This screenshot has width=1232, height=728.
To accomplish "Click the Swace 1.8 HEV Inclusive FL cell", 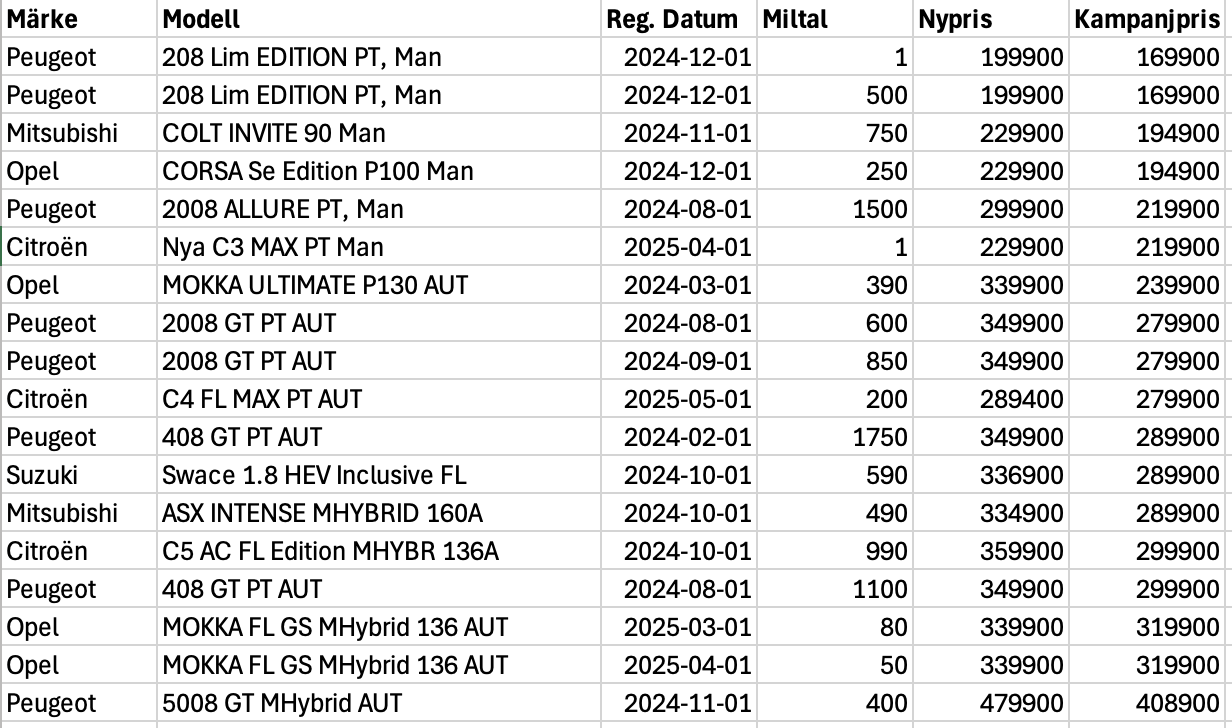I will 379,475.
